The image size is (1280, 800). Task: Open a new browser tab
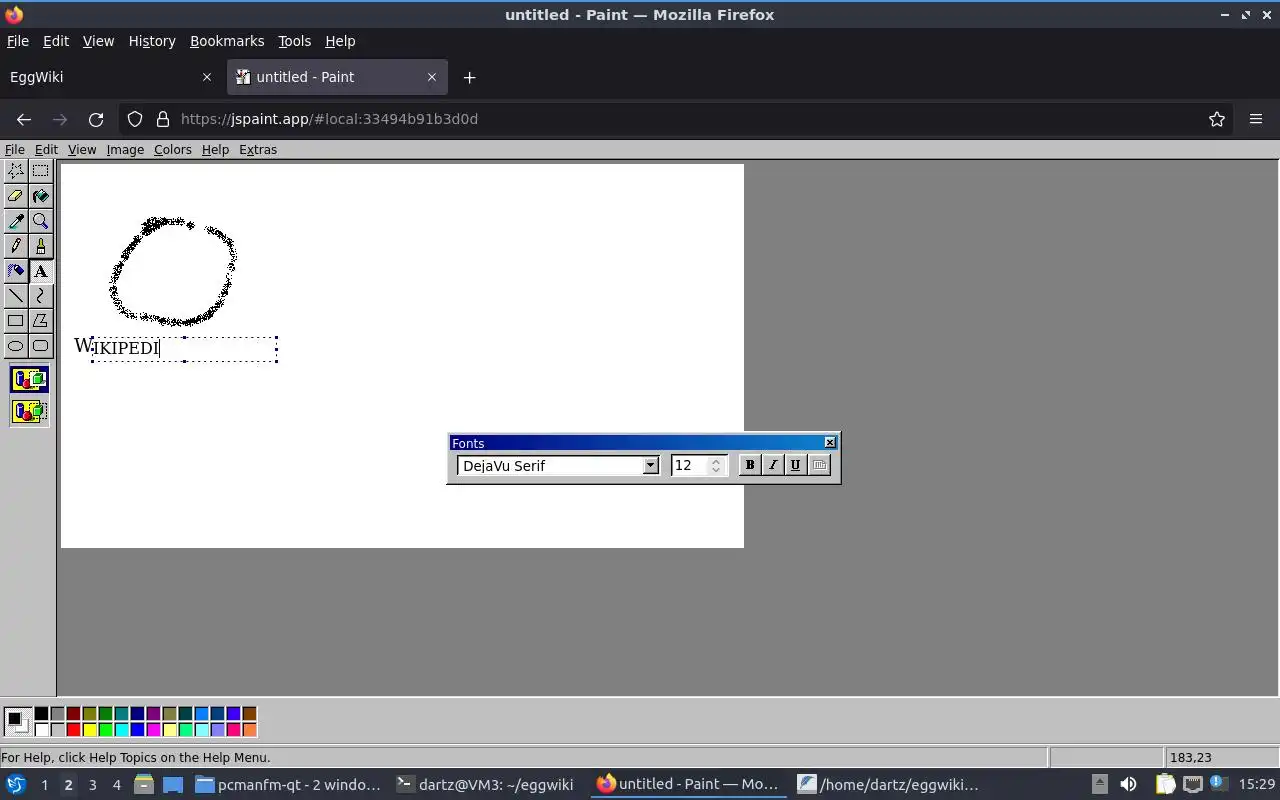tap(469, 77)
